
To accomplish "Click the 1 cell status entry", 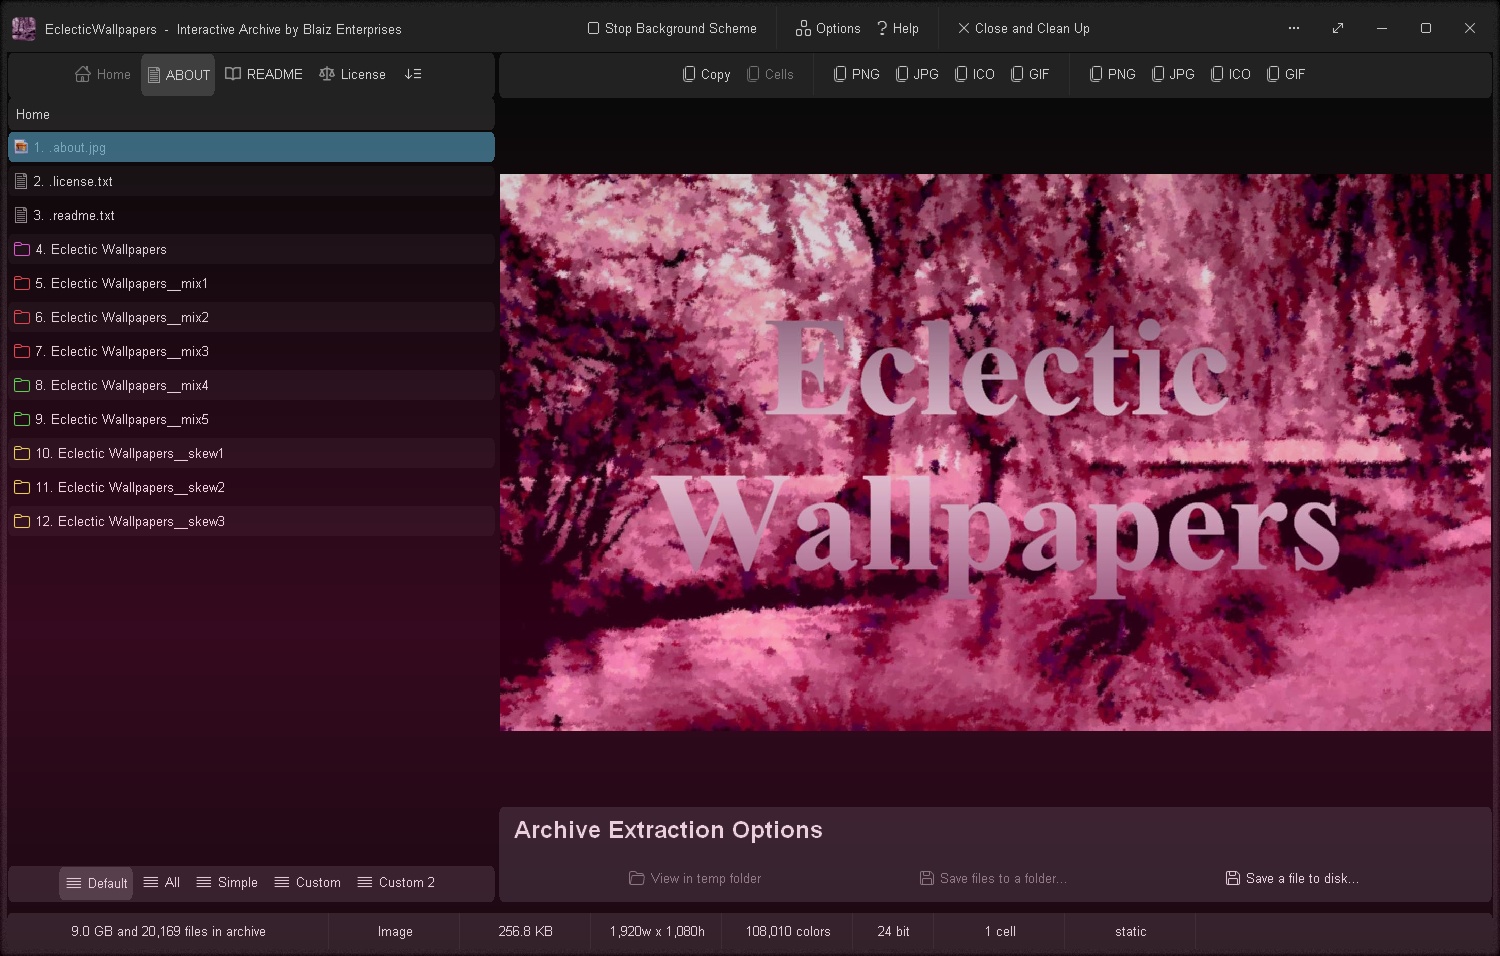I will tap(1000, 931).
